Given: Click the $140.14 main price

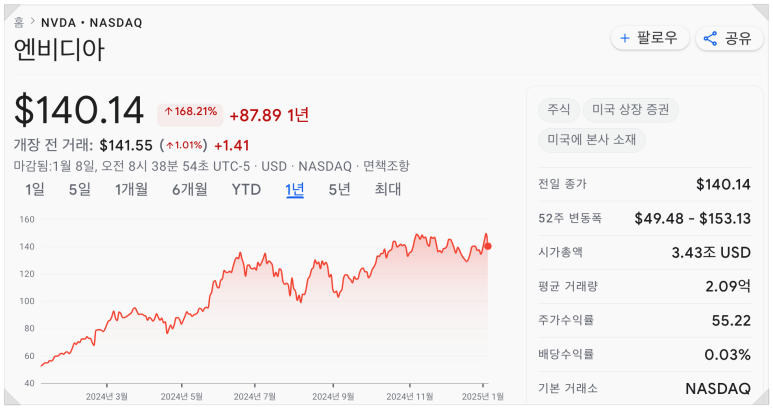Looking at the screenshot, I should pos(79,110).
